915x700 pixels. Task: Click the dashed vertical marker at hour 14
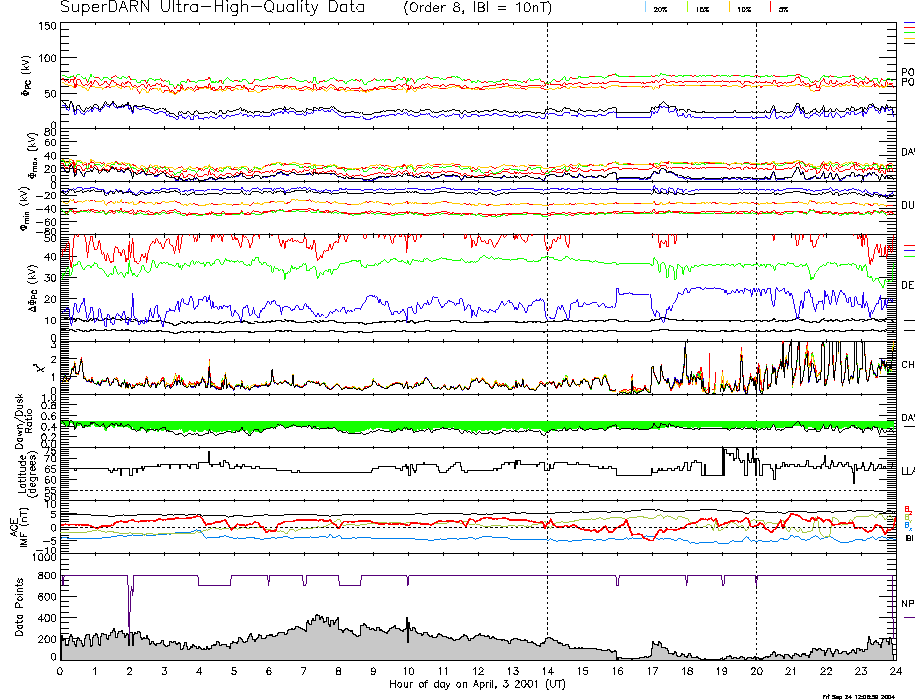click(547, 300)
